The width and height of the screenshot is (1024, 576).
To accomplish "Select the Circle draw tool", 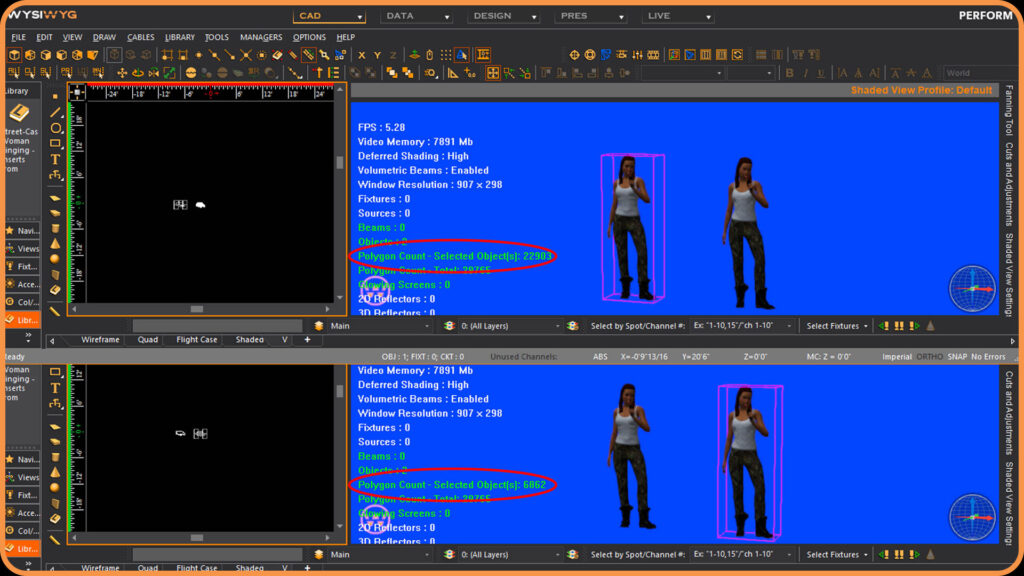I will (x=56, y=128).
